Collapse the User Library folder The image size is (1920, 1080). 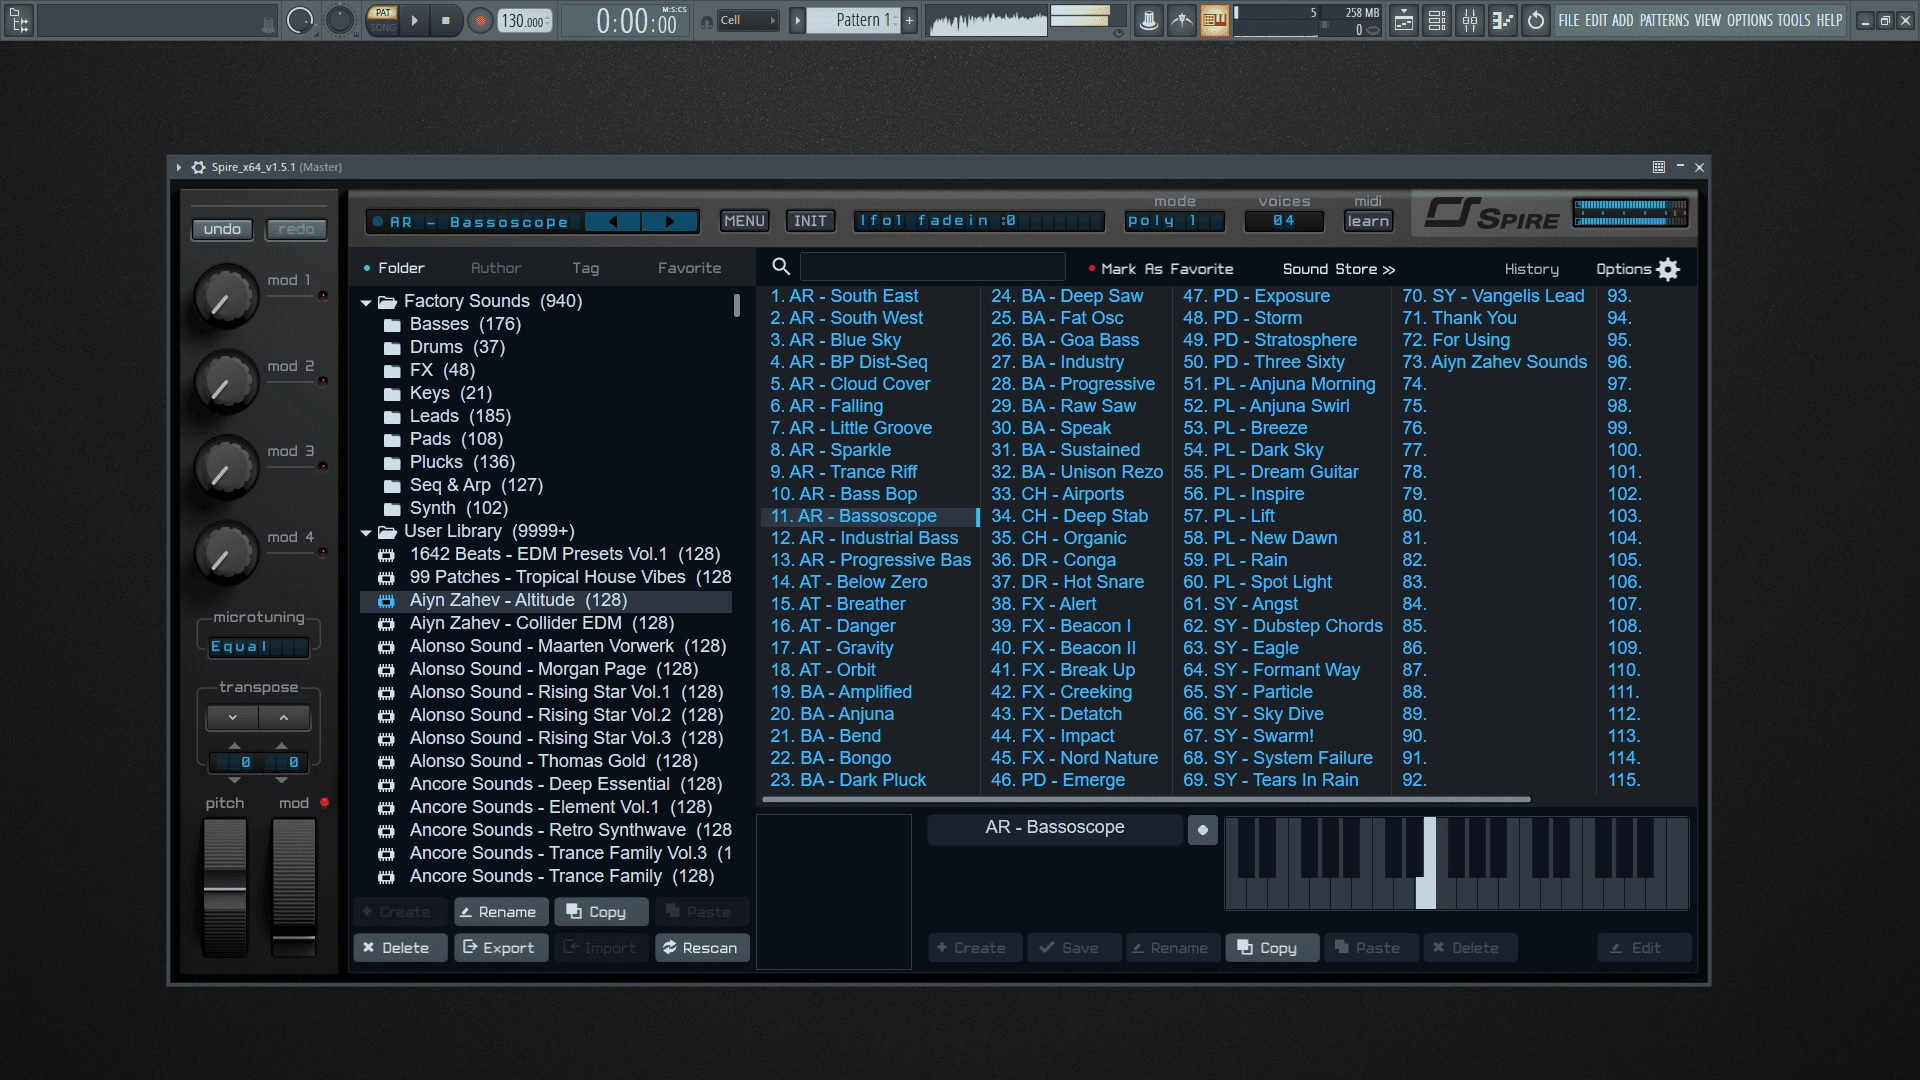coord(366,532)
